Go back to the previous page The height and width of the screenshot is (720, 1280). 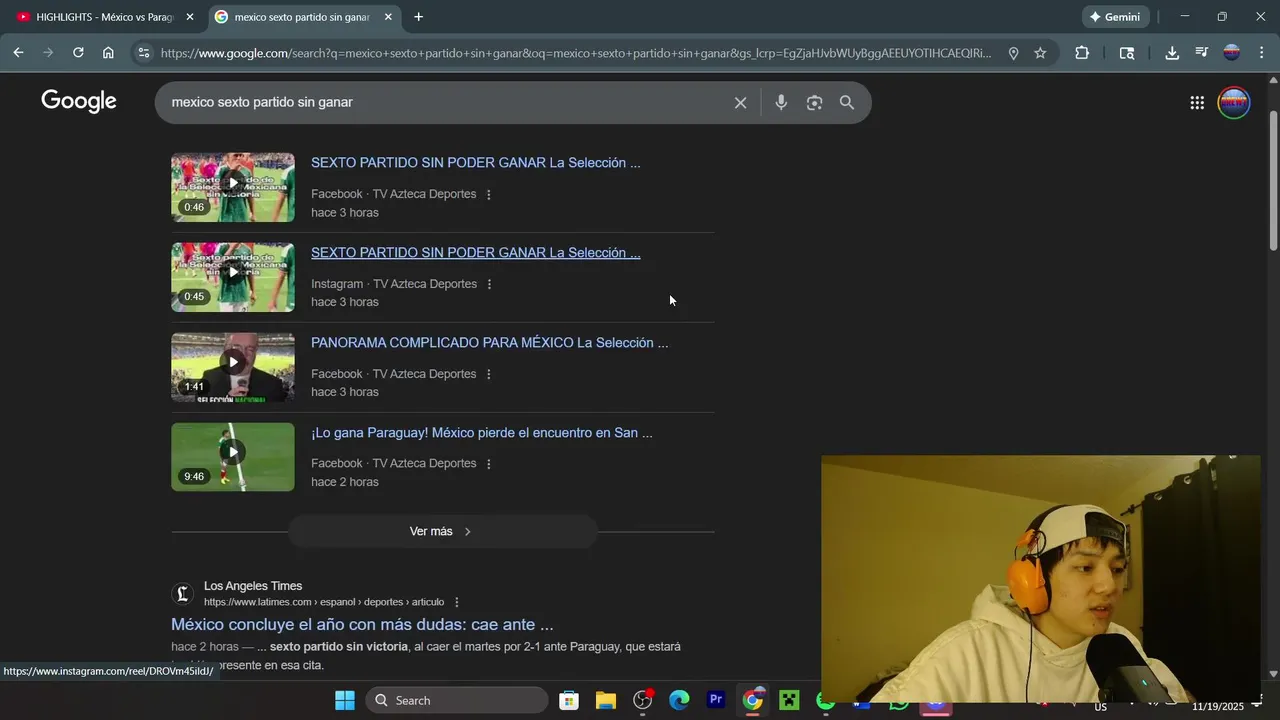tap(18, 53)
